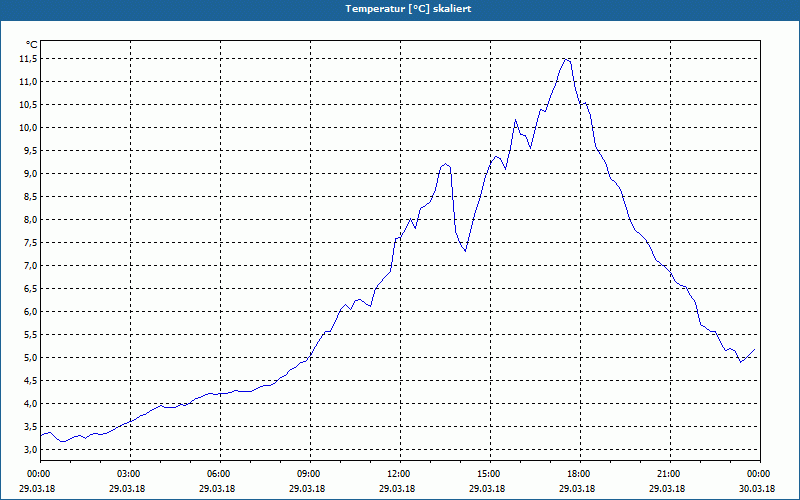Click the 3,5 y-axis value
Viewport: 800px width, 500px height.
point(30,426)
